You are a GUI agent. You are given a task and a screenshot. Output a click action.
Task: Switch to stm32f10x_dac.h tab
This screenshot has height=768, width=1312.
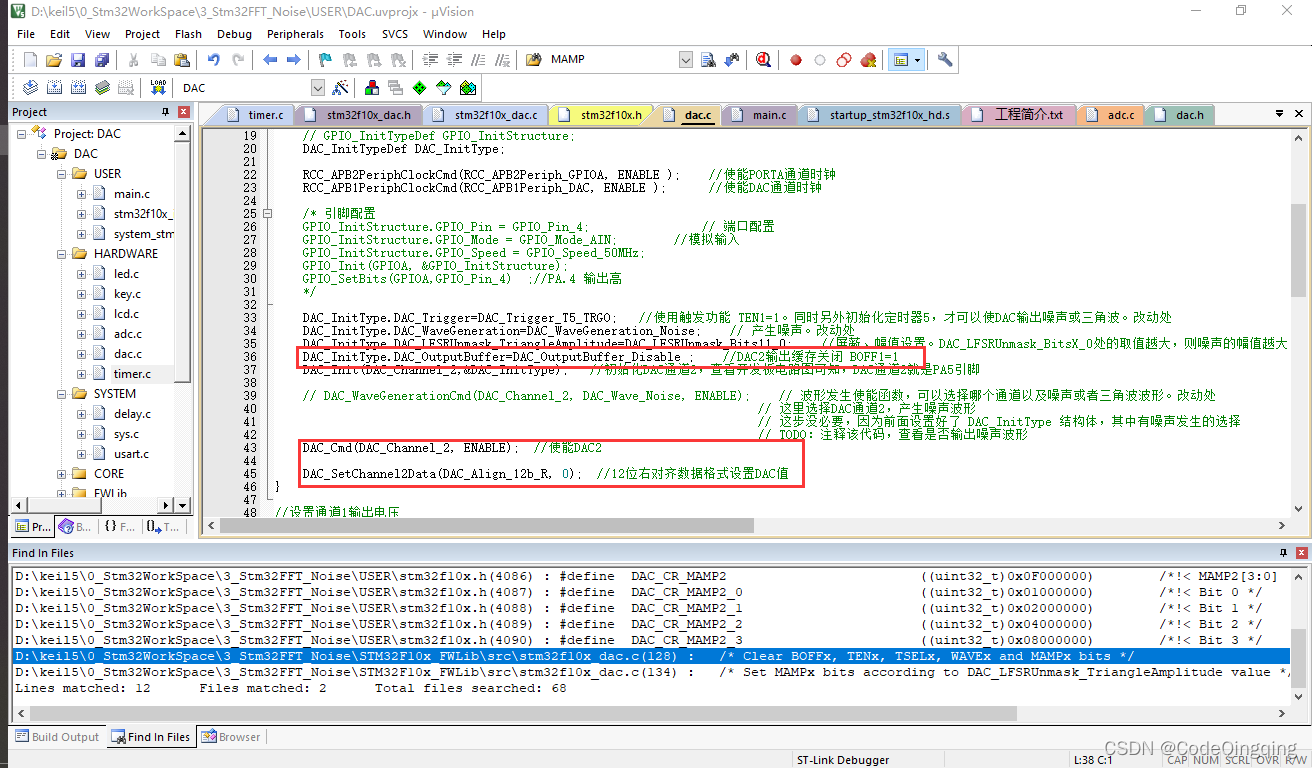(359, 115)
